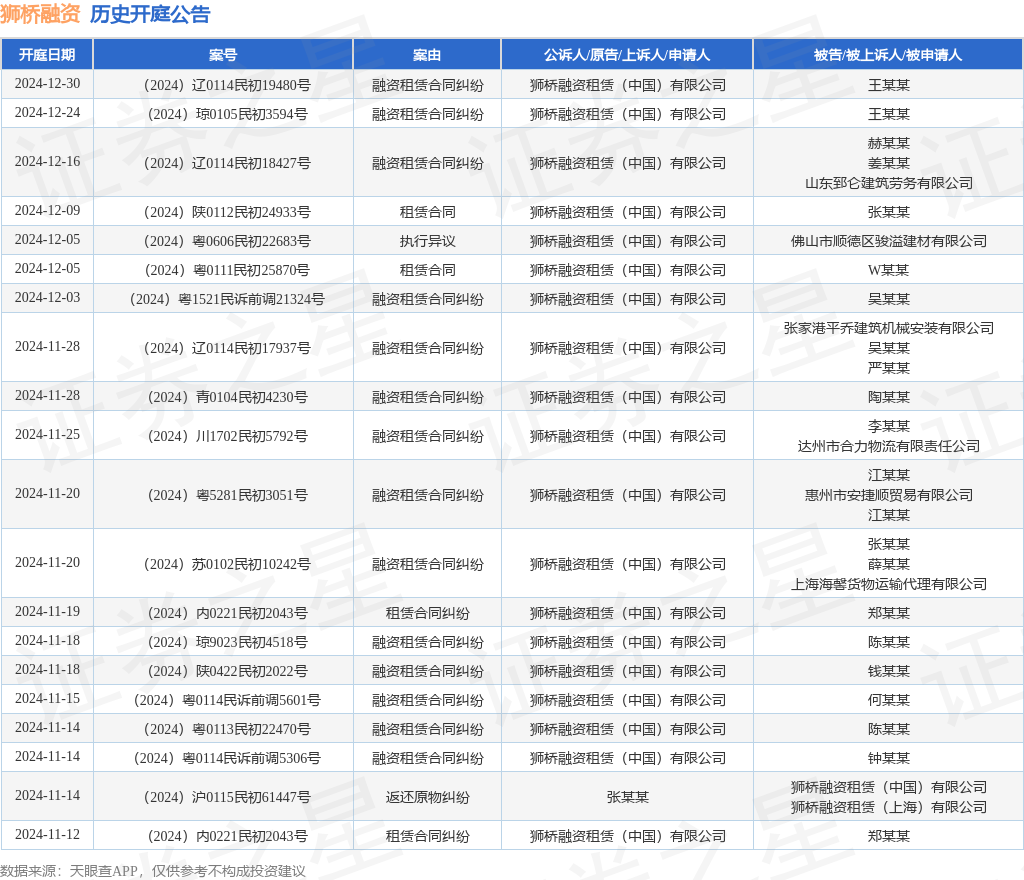The width and height of the screenshot is (1024, 880).
Task: Click the 案号 column header
Action: pos(223,55)
